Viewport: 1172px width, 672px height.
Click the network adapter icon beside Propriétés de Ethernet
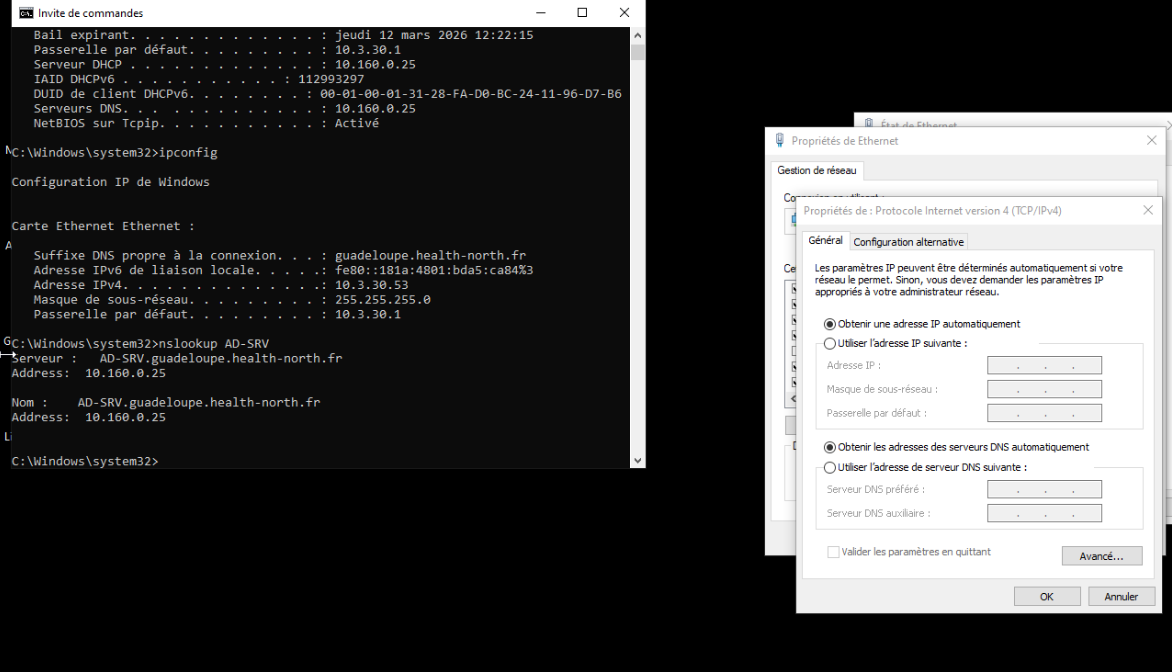(x=780, y=140)
